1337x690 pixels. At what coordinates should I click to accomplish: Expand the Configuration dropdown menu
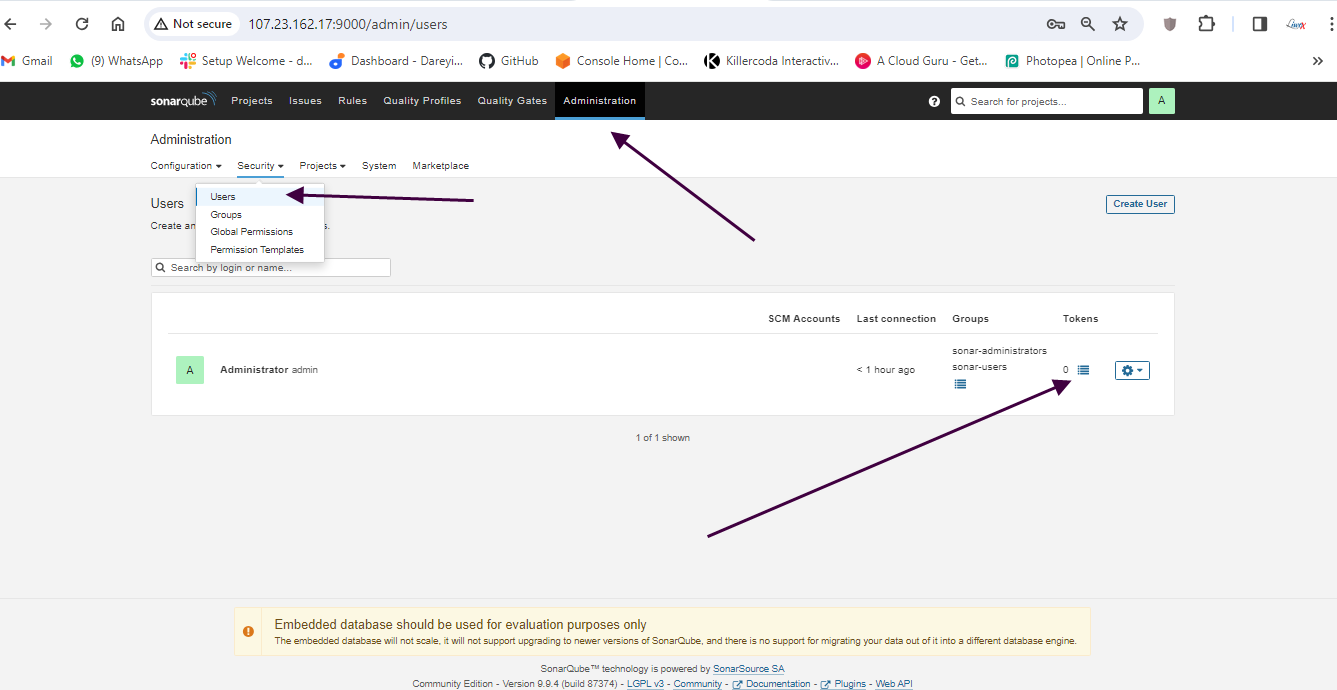point(186,166)
